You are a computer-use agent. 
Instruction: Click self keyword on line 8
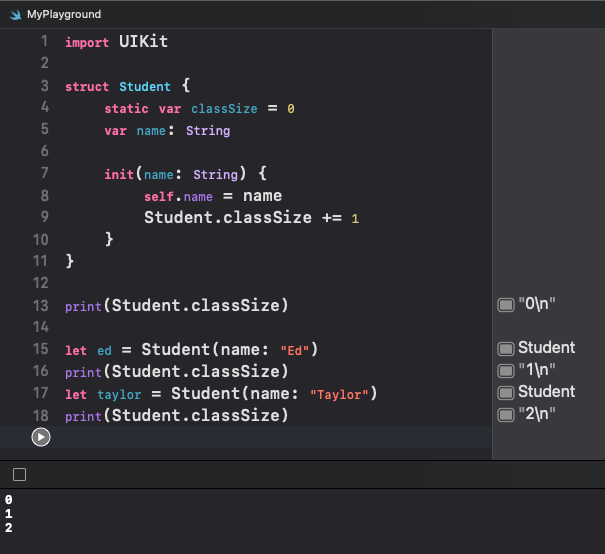[x=159, y=196]
